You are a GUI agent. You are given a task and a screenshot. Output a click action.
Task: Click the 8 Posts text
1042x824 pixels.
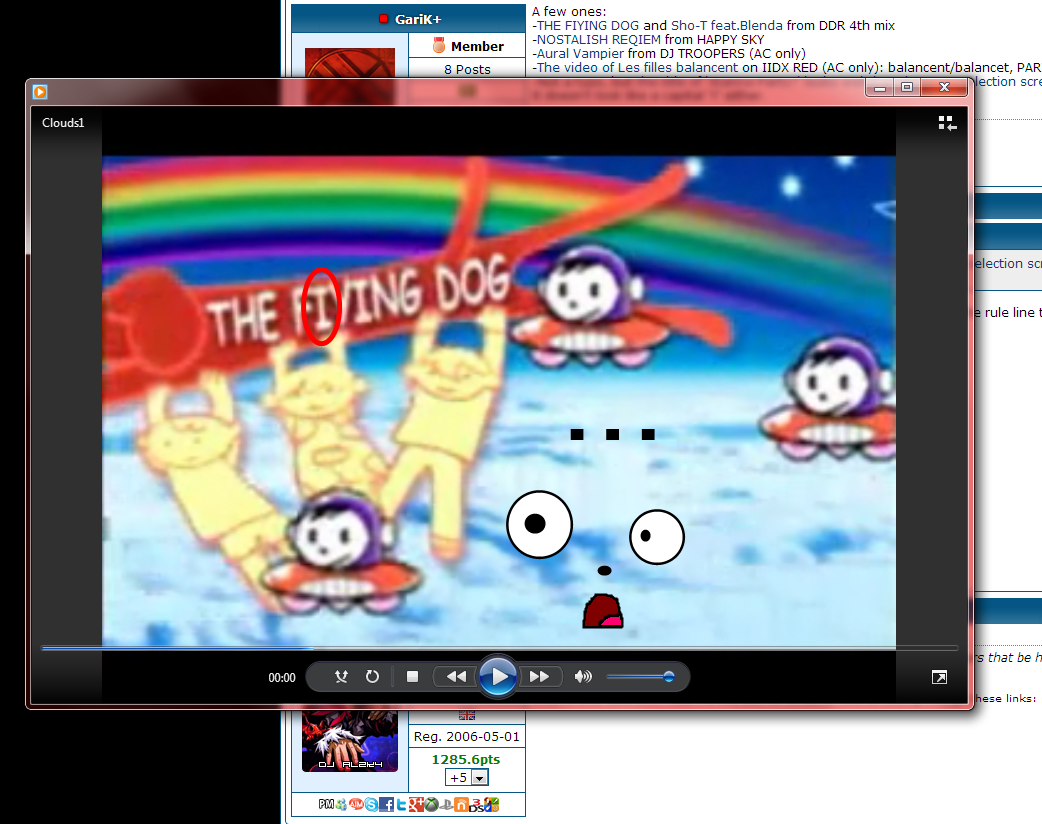(467, 69)
